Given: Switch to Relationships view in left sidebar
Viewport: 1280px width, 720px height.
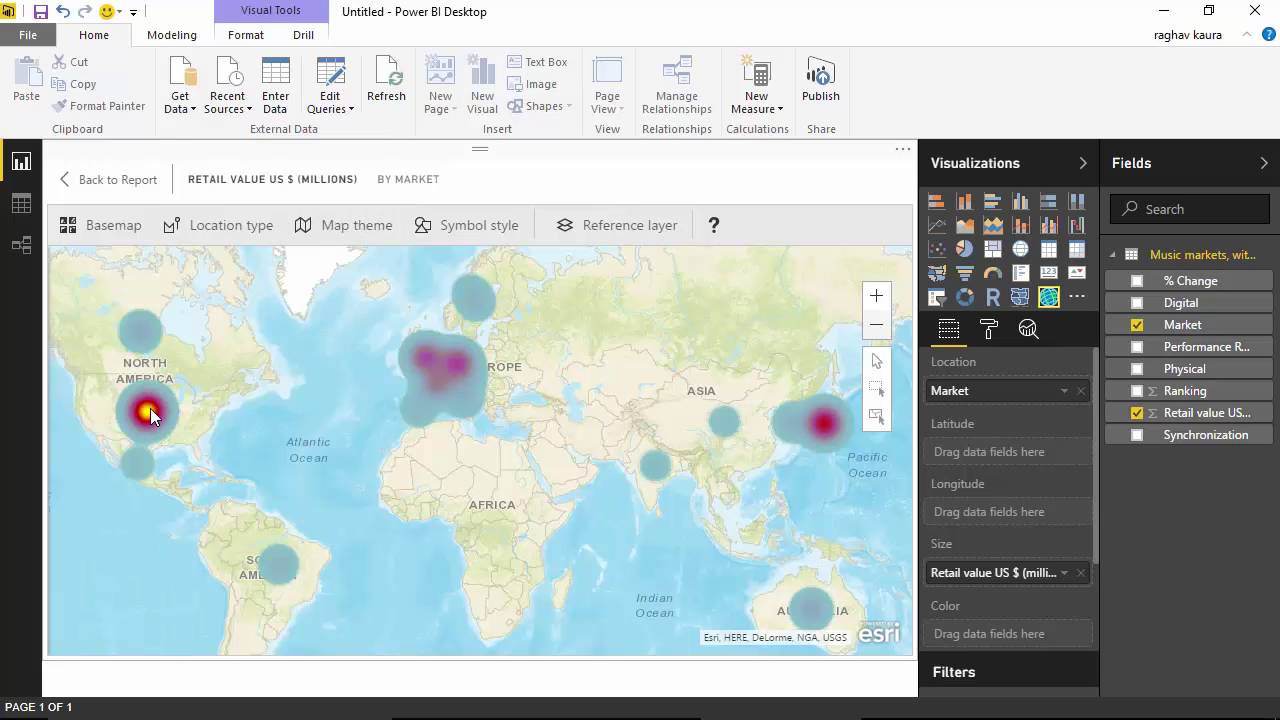Looking at the screenshot, I should pyautogui.click(x=21, y=245).
